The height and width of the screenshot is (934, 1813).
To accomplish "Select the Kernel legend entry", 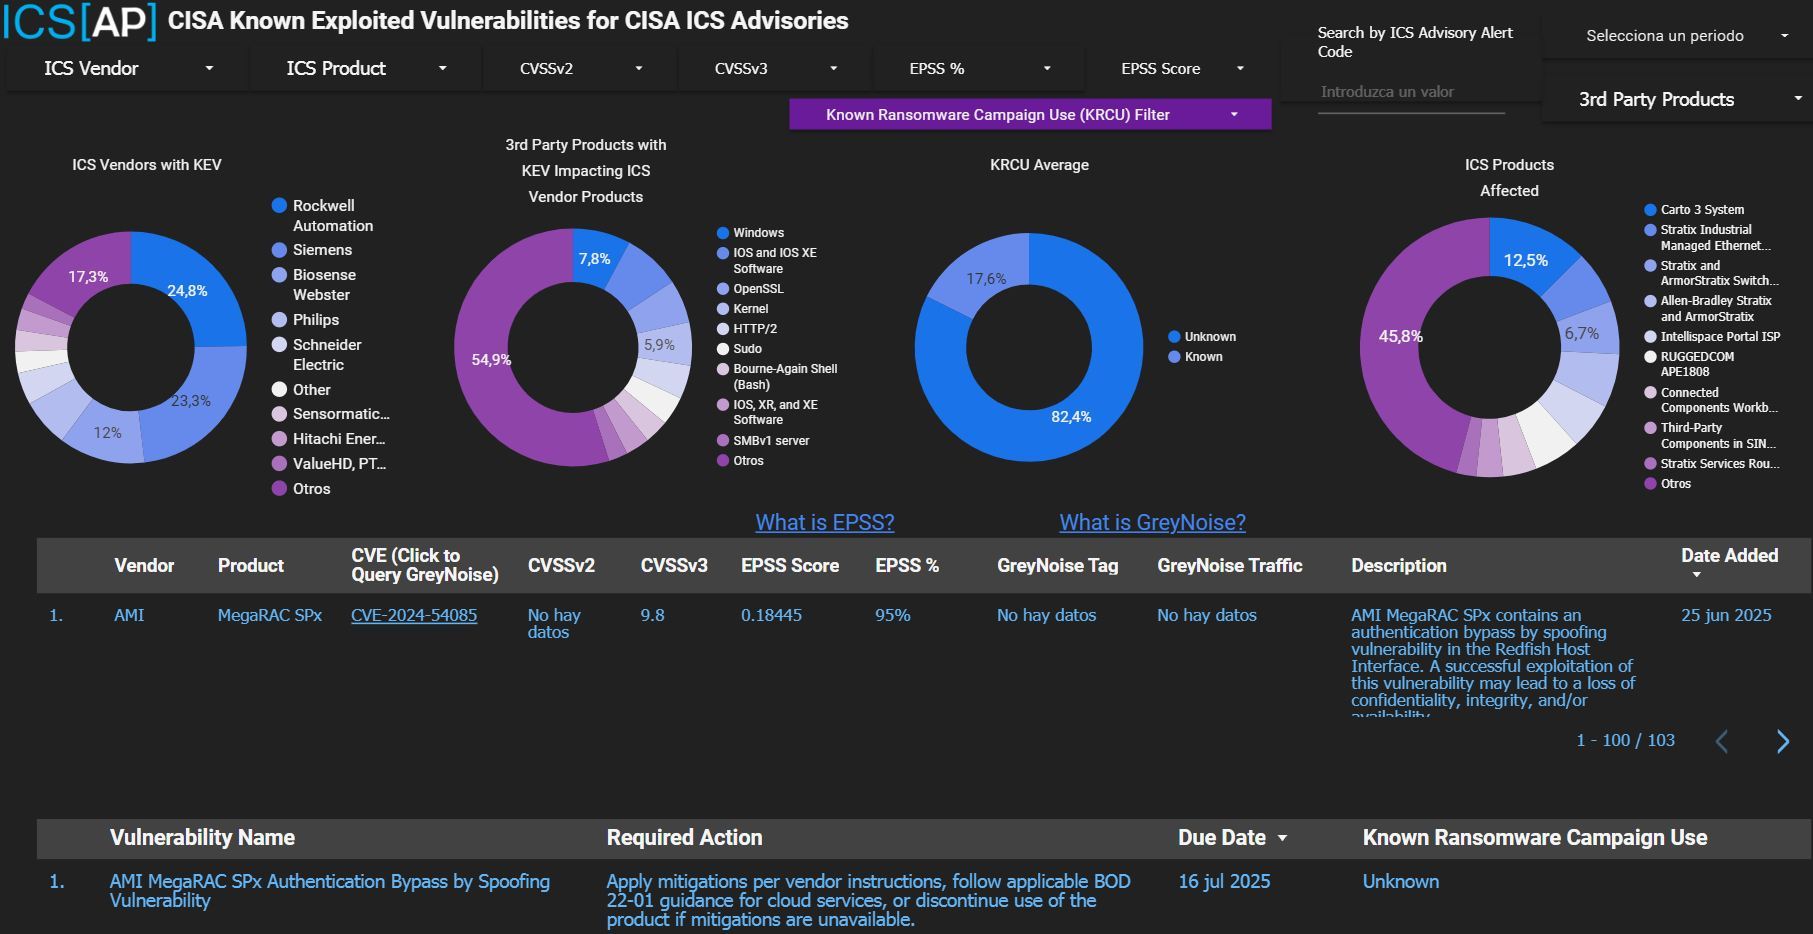I will (x=743, y=309).
